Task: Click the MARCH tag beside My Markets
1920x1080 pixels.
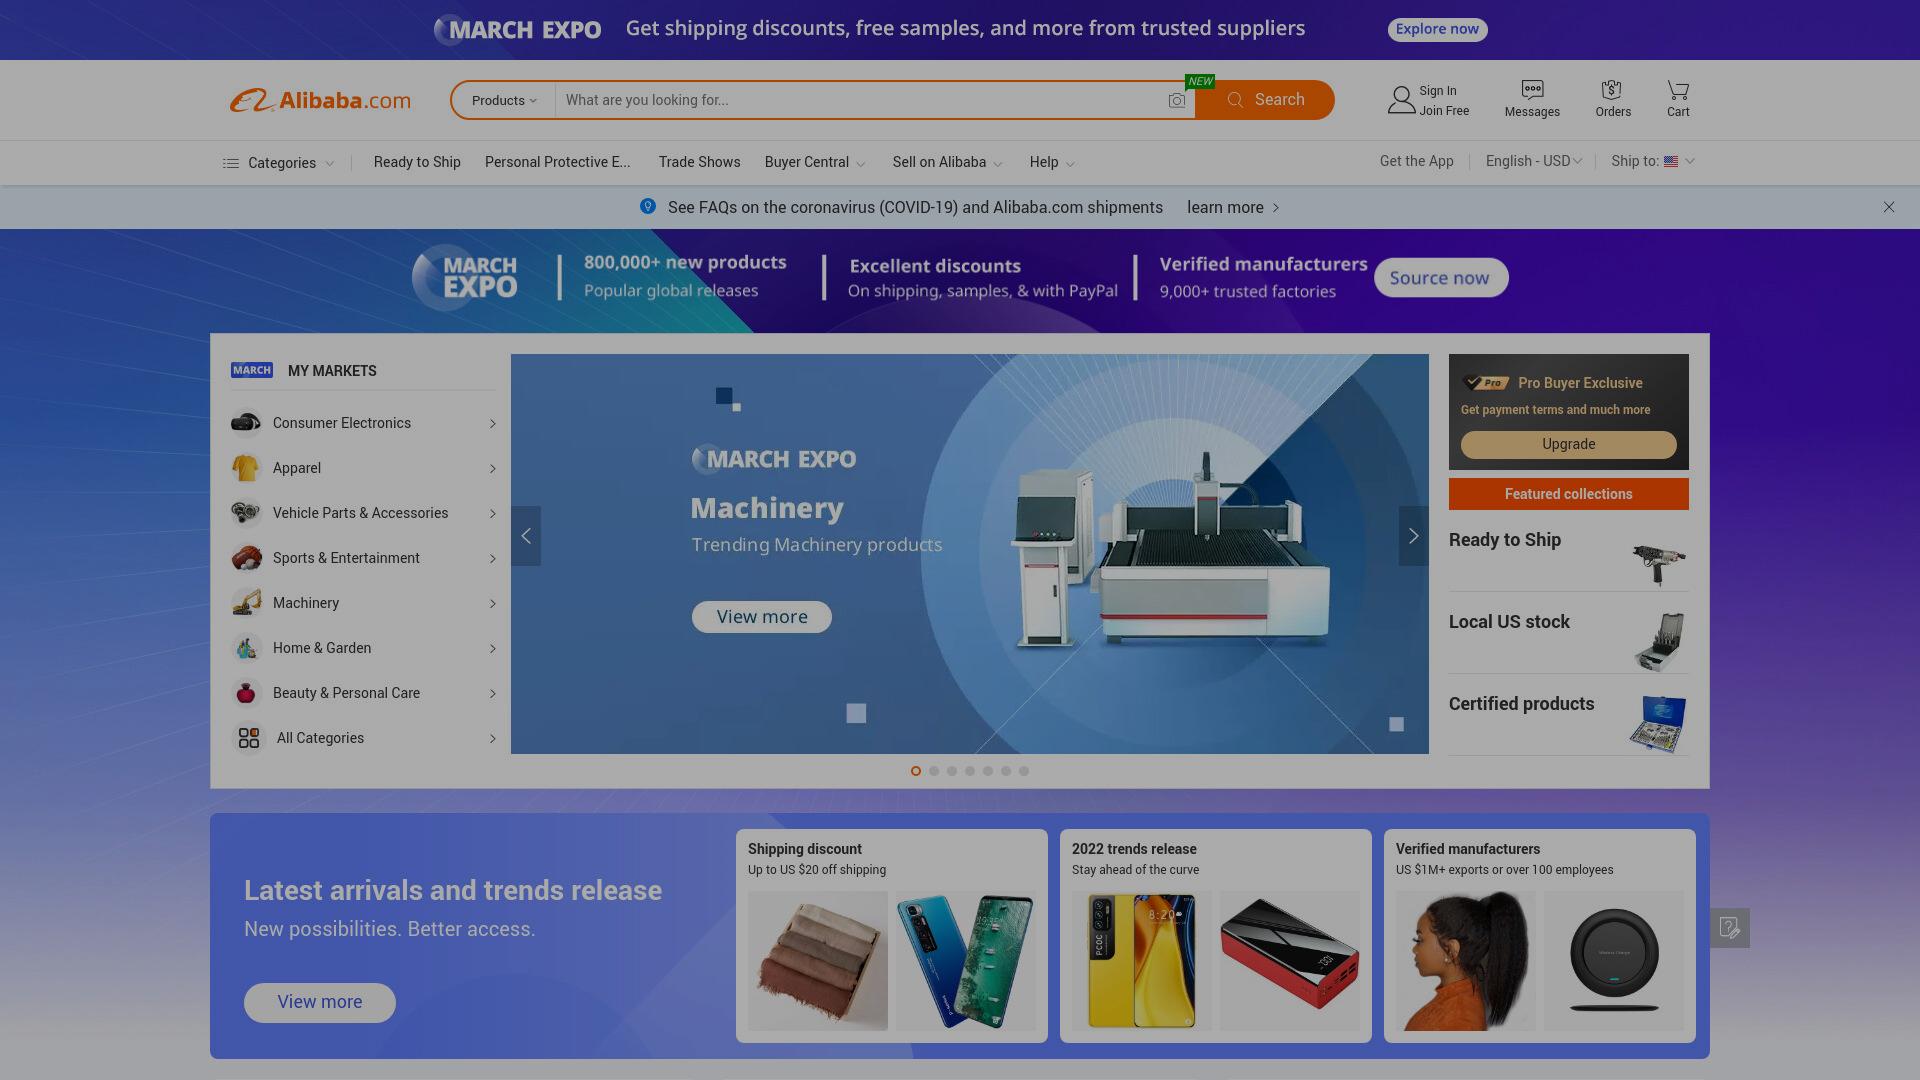Action: [252, 370]
